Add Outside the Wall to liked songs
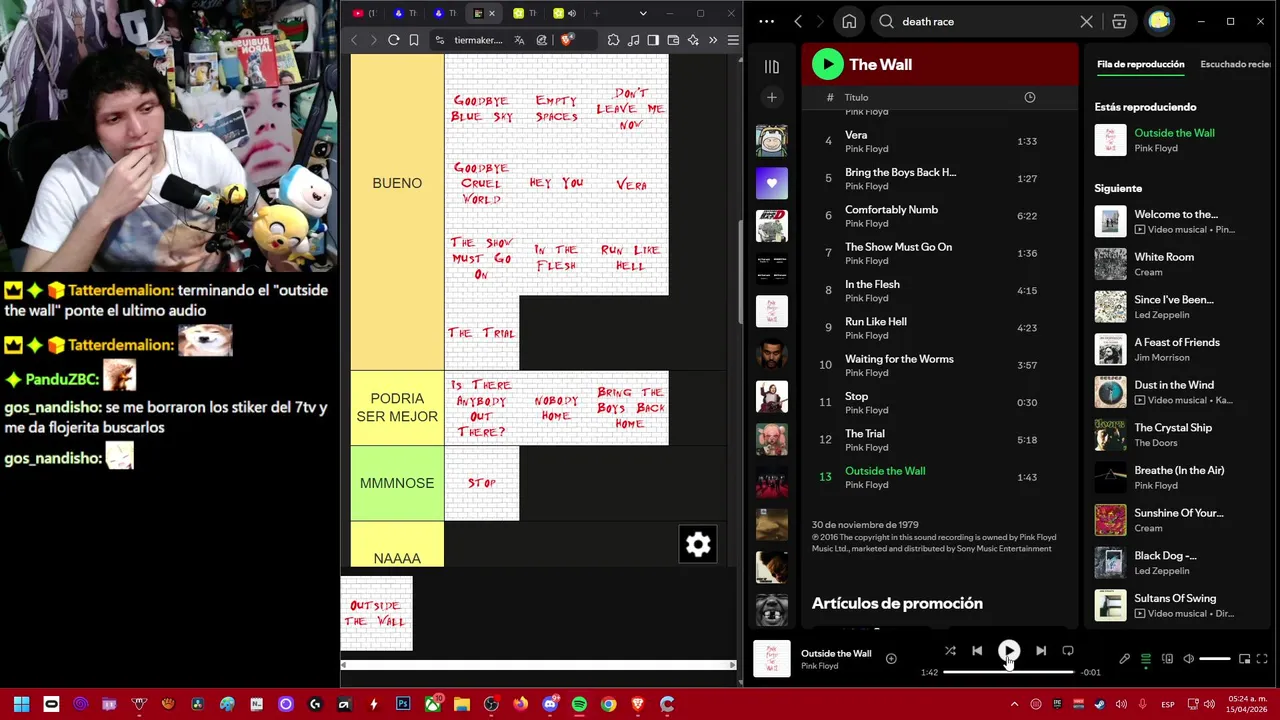This screenshot has height=720, width=1280. coord(891,659)
